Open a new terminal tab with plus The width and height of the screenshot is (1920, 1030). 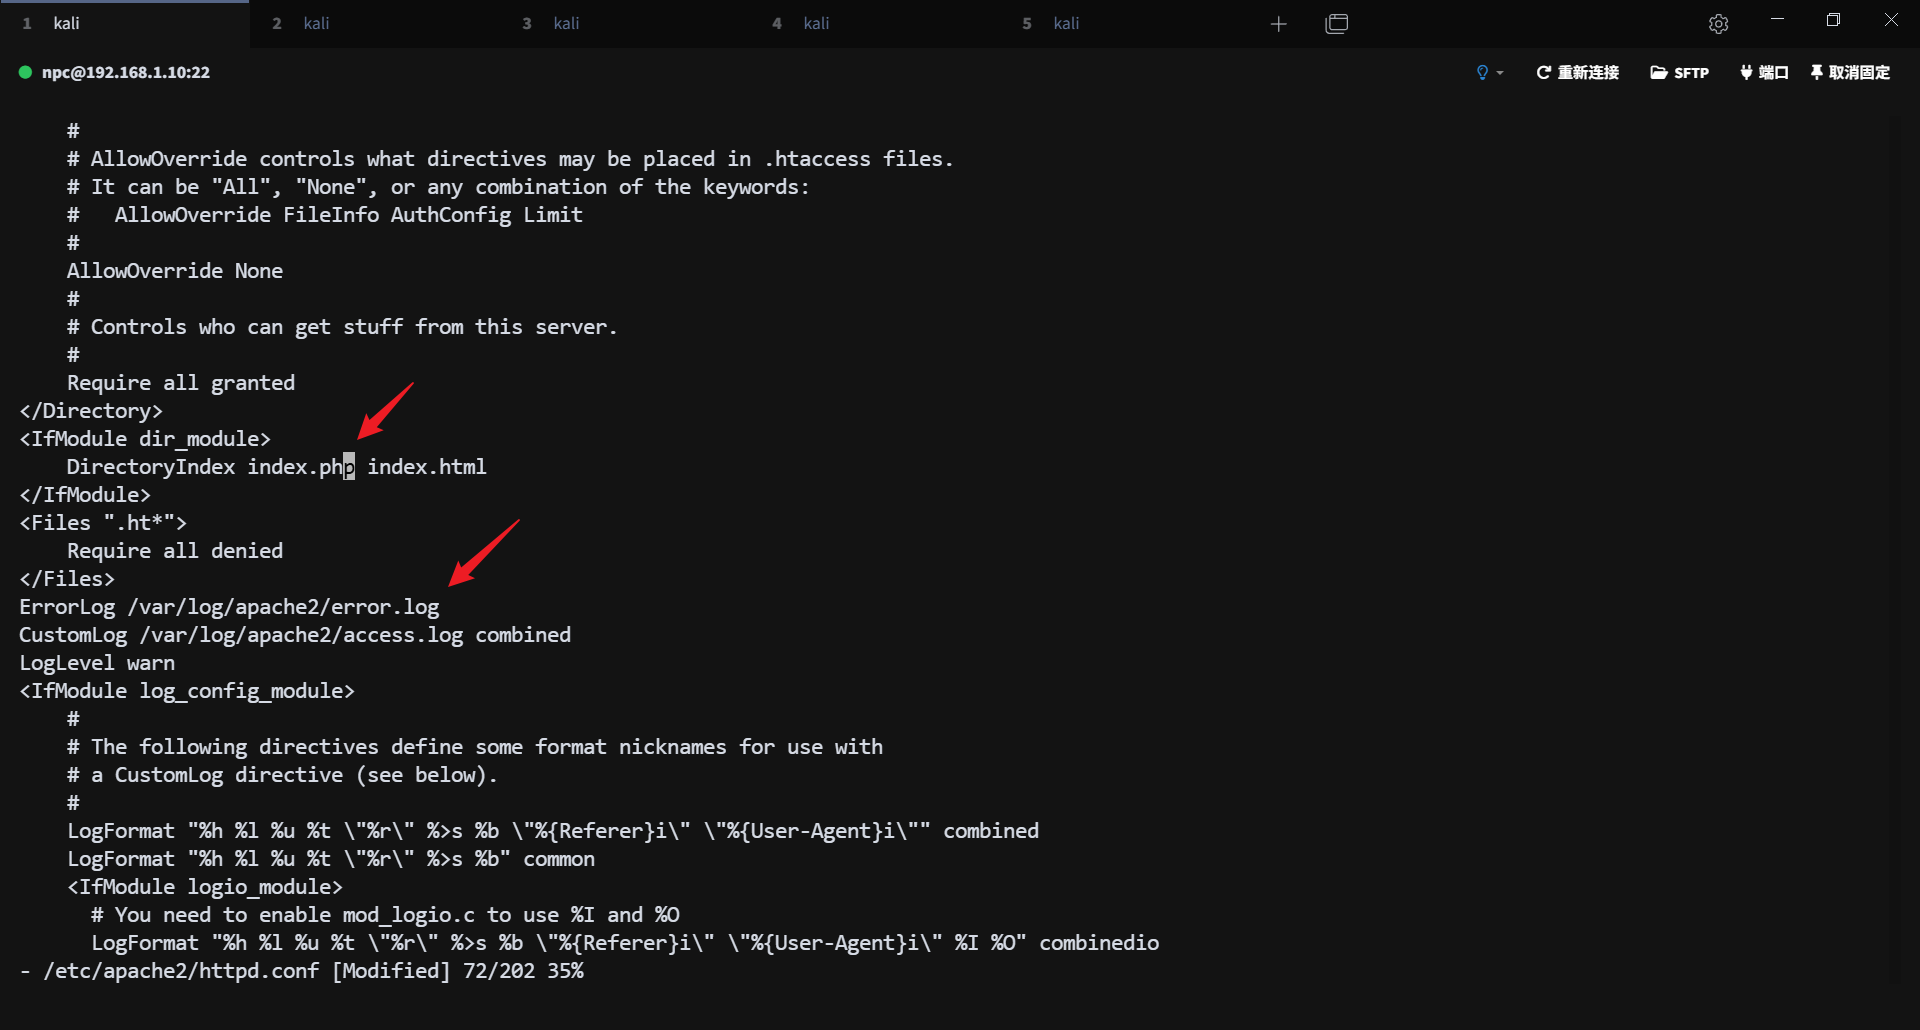(1278, 24)
